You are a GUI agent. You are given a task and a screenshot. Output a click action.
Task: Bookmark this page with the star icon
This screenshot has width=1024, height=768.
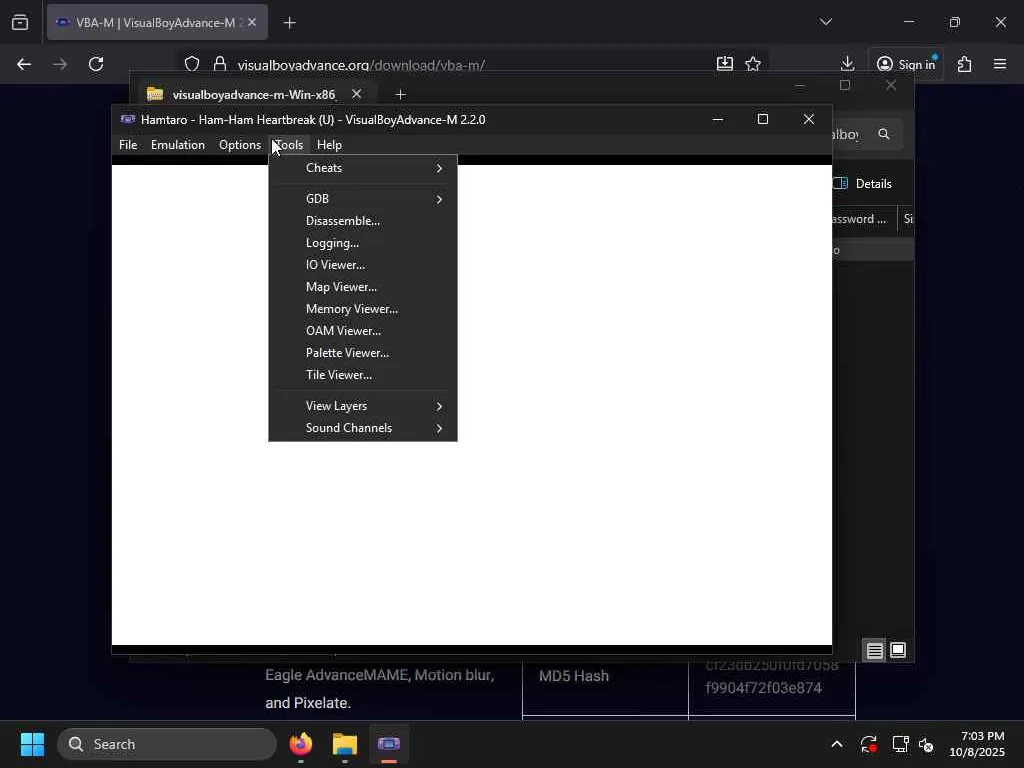coord(753,64)
